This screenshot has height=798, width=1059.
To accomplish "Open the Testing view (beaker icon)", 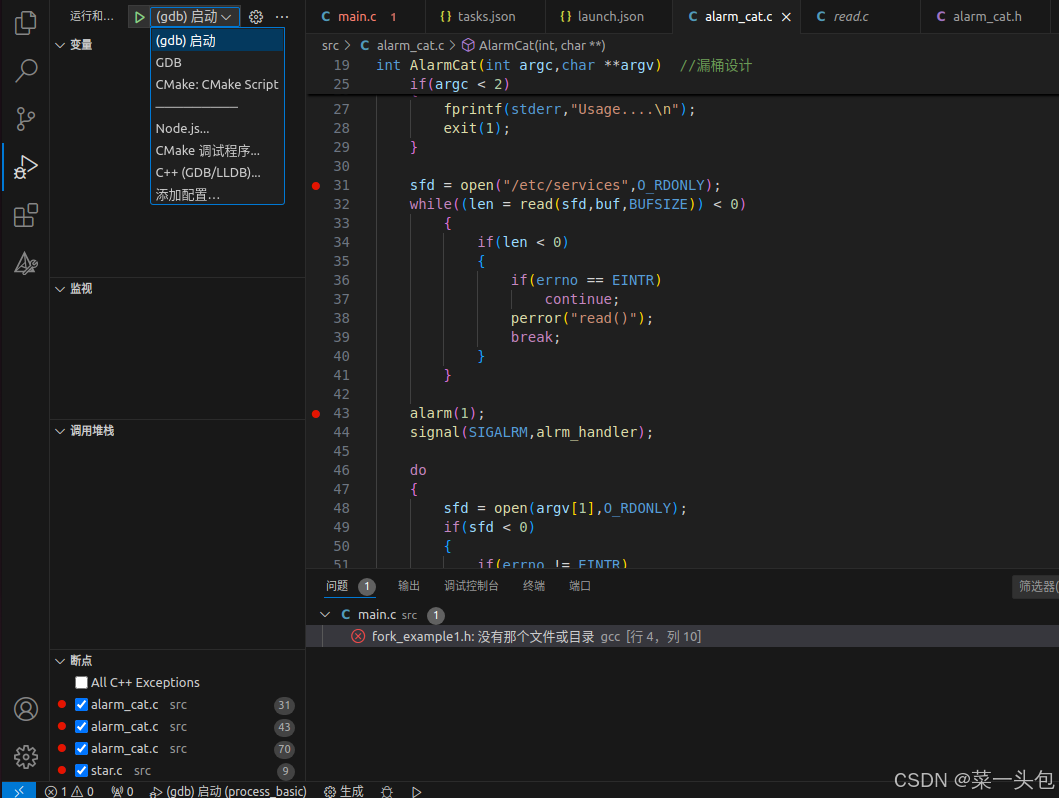I will pyautogui.click(x=25, y=263).
